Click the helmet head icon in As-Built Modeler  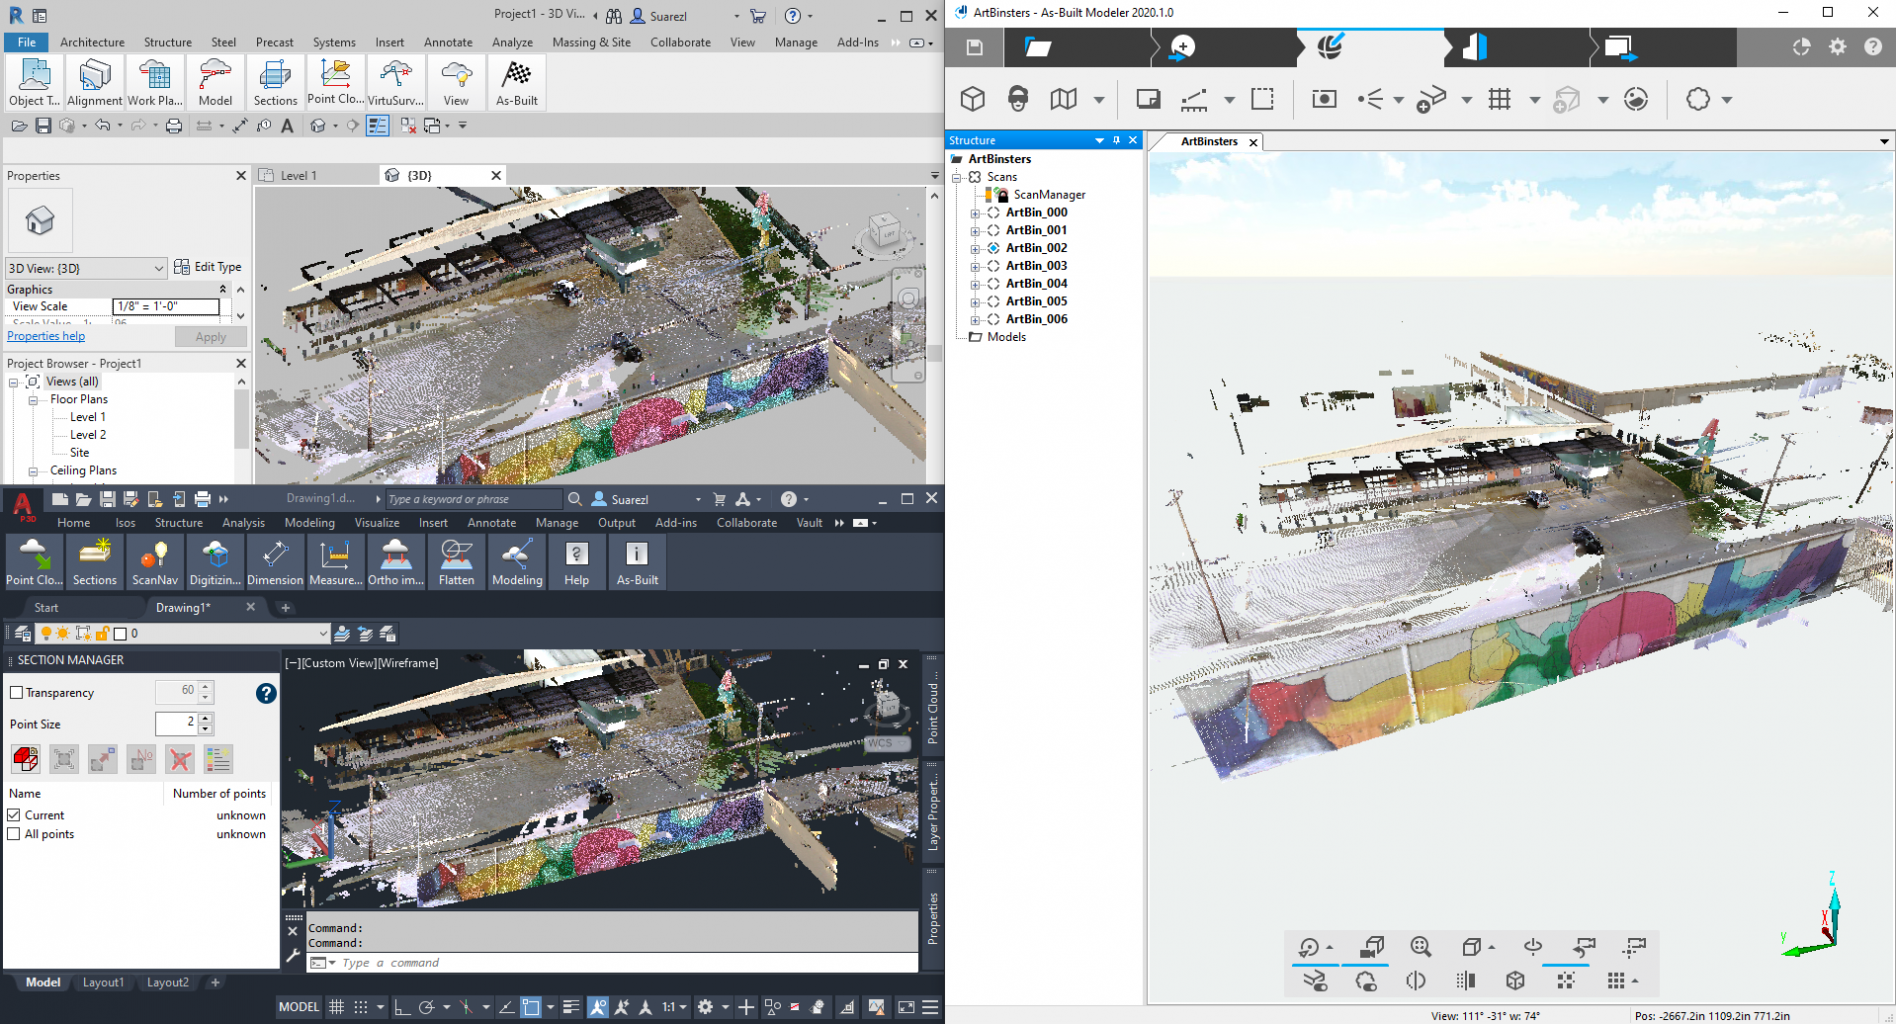pyautogui.click(x=1018, y=98)
